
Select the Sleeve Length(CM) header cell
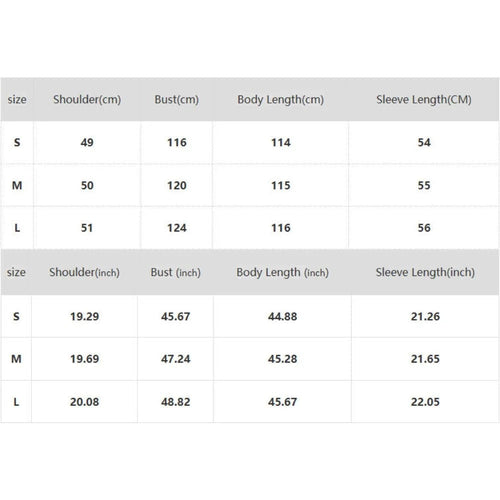[x=424, y=99]
